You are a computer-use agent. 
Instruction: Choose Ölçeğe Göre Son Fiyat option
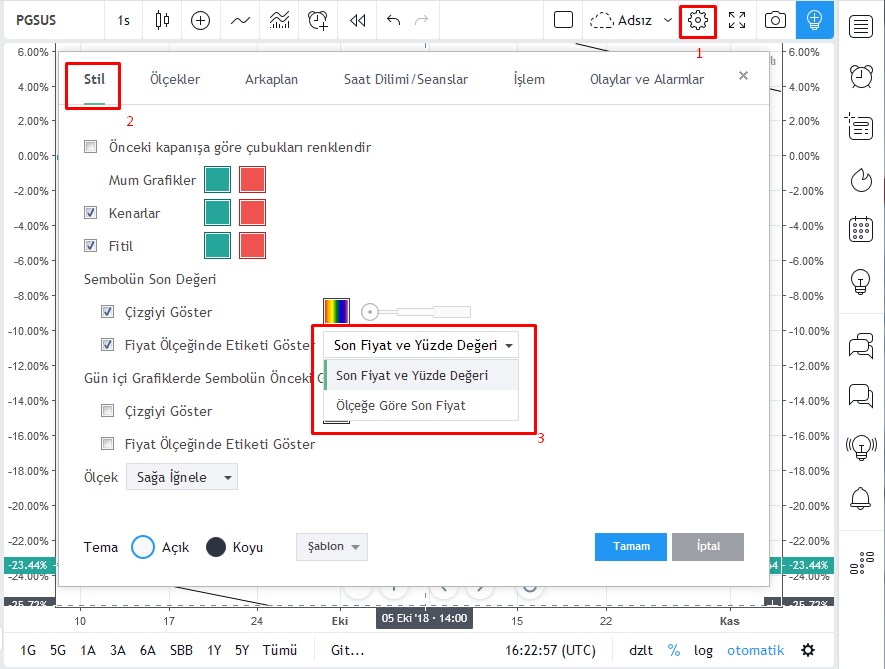(421, 405)
